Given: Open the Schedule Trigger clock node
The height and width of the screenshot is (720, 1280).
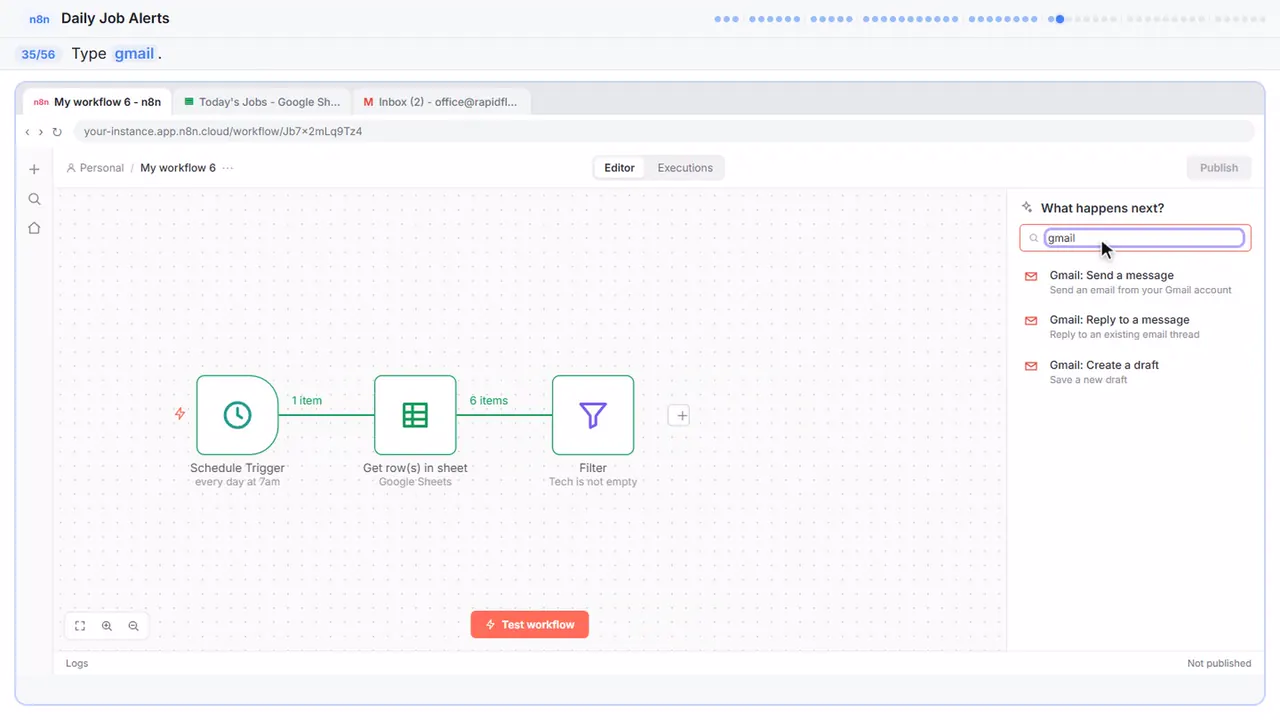Looking at the screenshot, I should (x=237, y=415).
